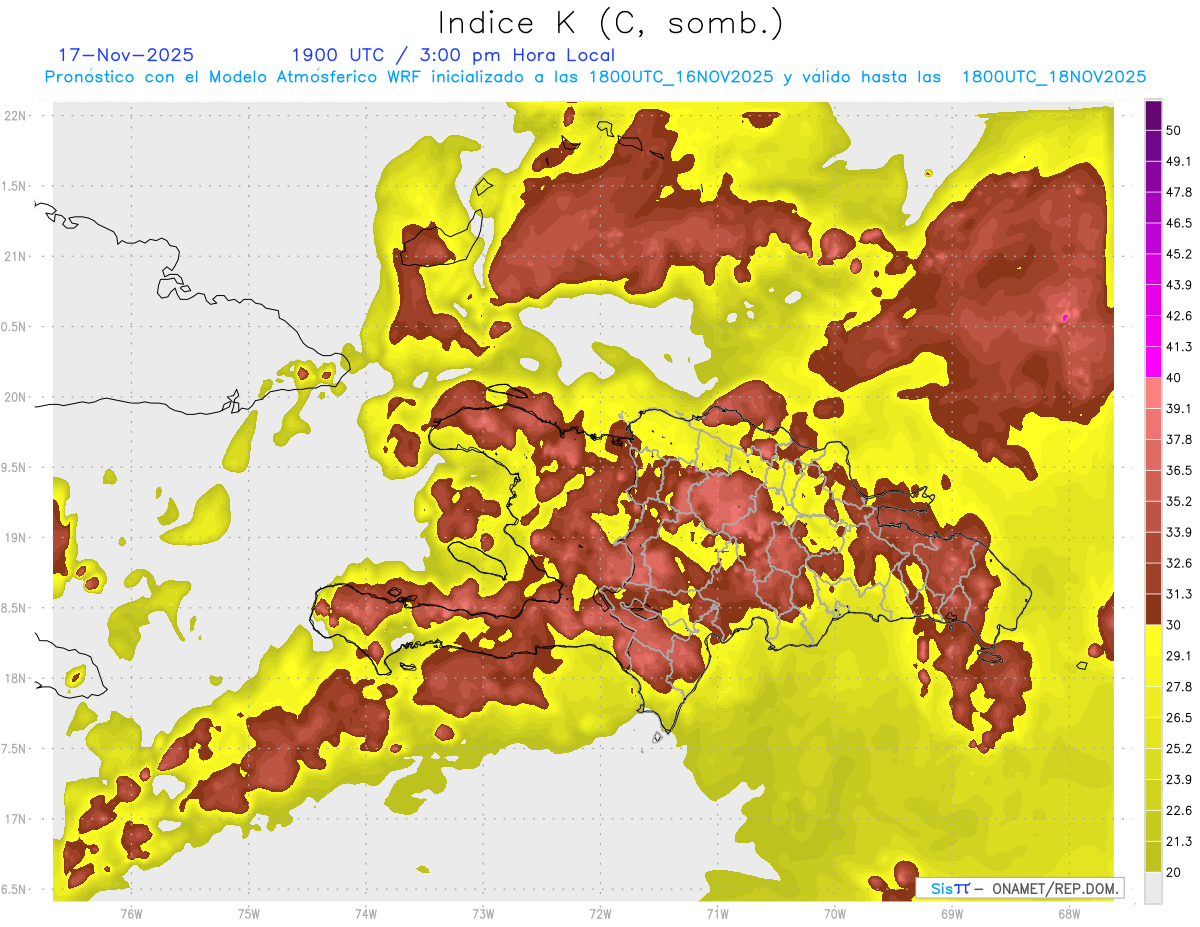This screenshot has height=927, width=1200.
Task: Click the bright yellow swatch between 29.1 and 30
Action: [x=1153, y=640]
